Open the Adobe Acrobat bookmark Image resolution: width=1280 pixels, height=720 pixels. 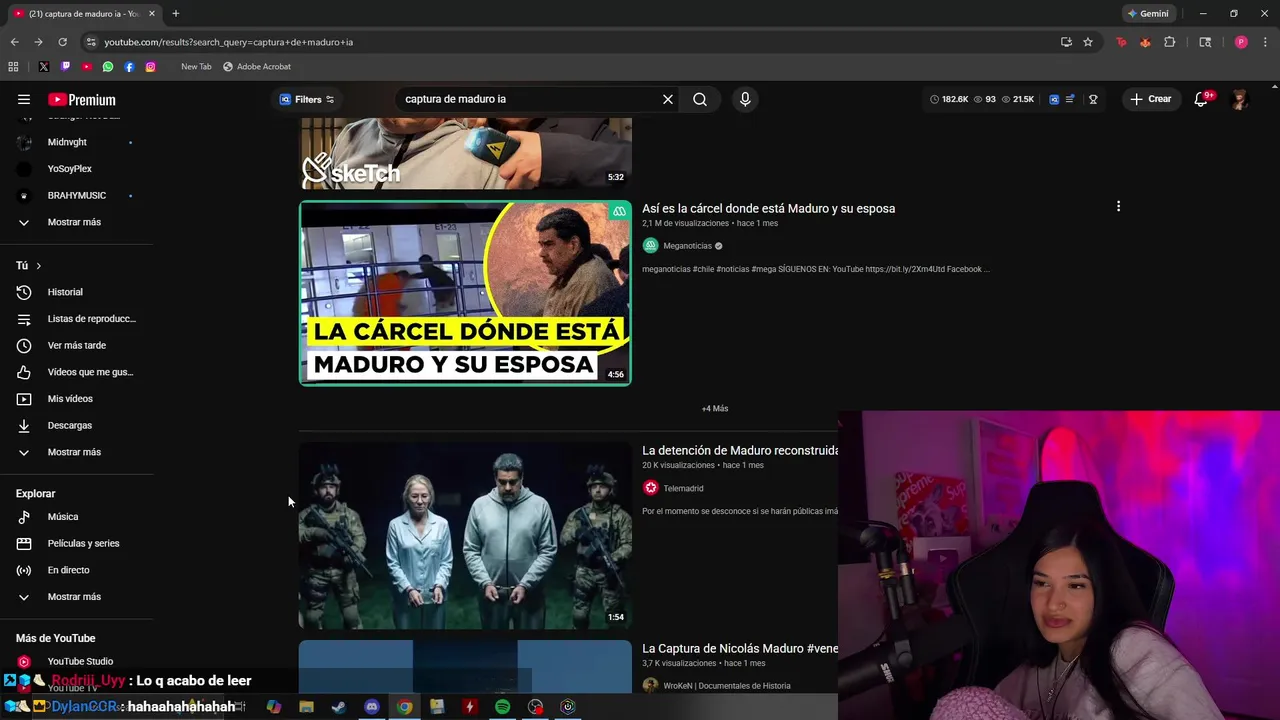[257, 67]
